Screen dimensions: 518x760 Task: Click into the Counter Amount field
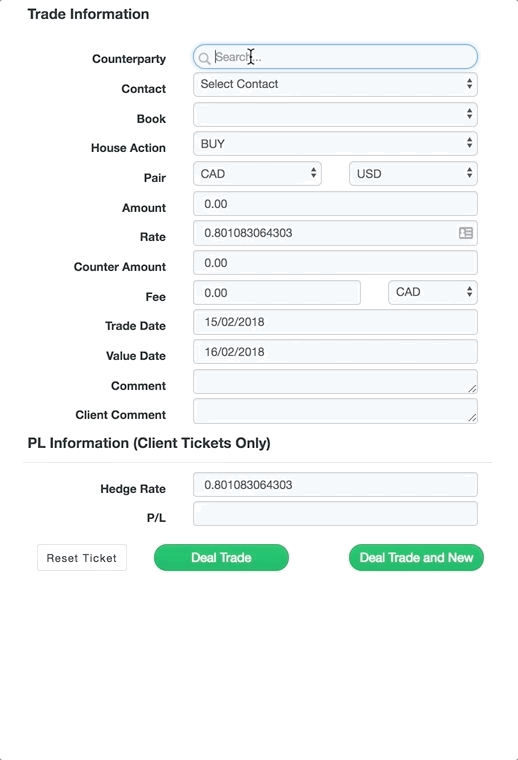pyautogui.click(x=335, y=263)
